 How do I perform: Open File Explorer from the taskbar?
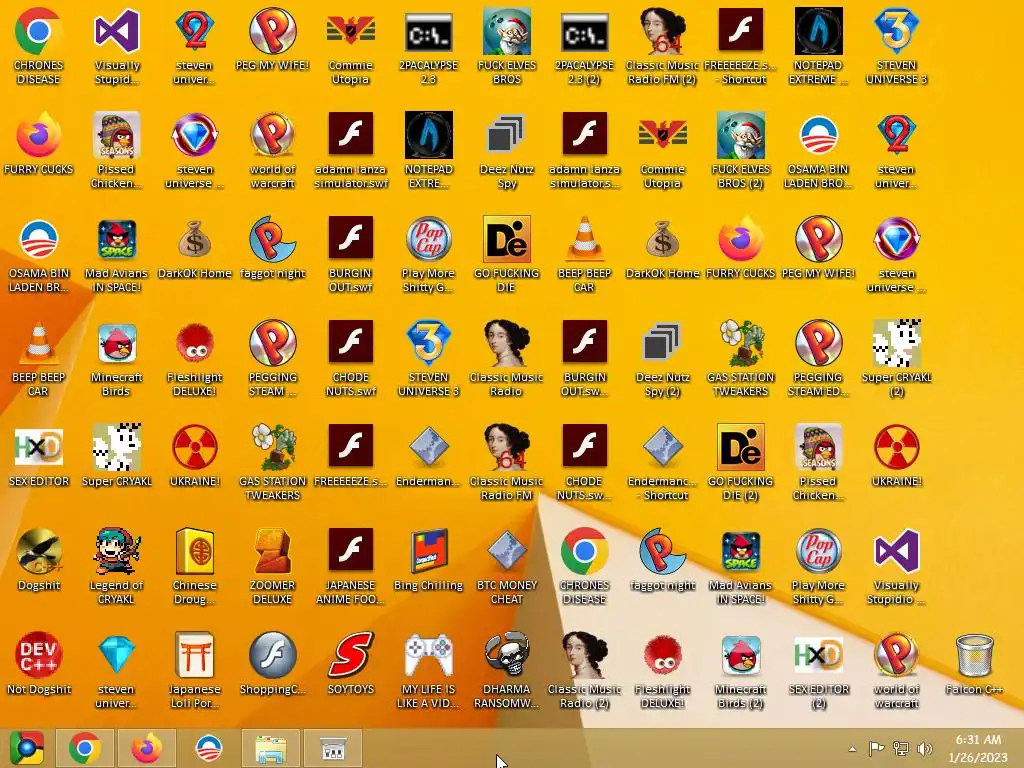(271, 748)
